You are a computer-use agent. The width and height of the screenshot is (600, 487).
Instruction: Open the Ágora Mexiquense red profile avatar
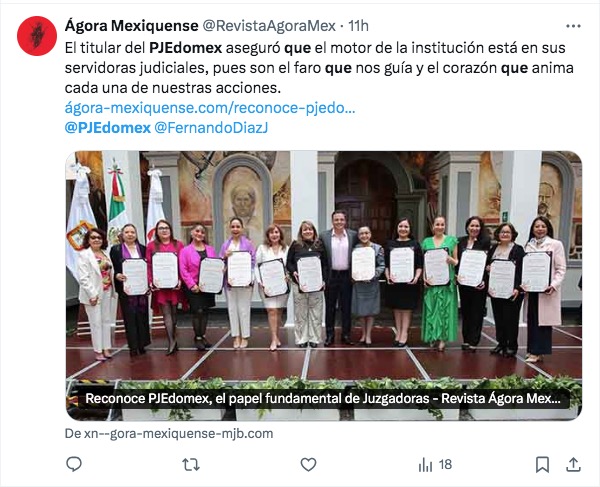tap(37, 36)
